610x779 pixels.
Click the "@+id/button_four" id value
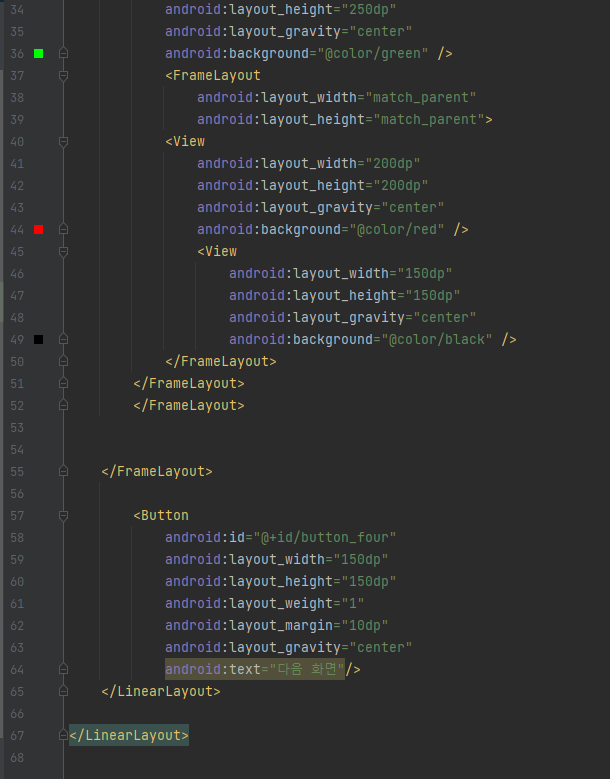(x=324, y=538)
